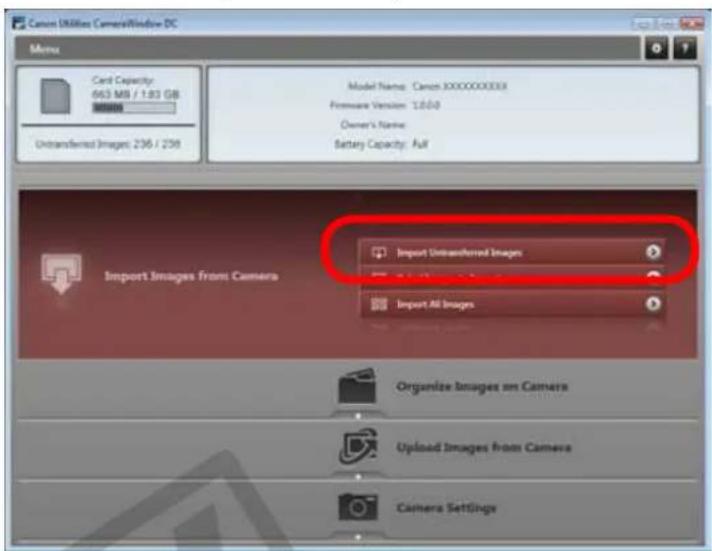This screenshot has height=551, width=712.
Task: Click the Card Capacity 663 MB value
Action: 135,94
